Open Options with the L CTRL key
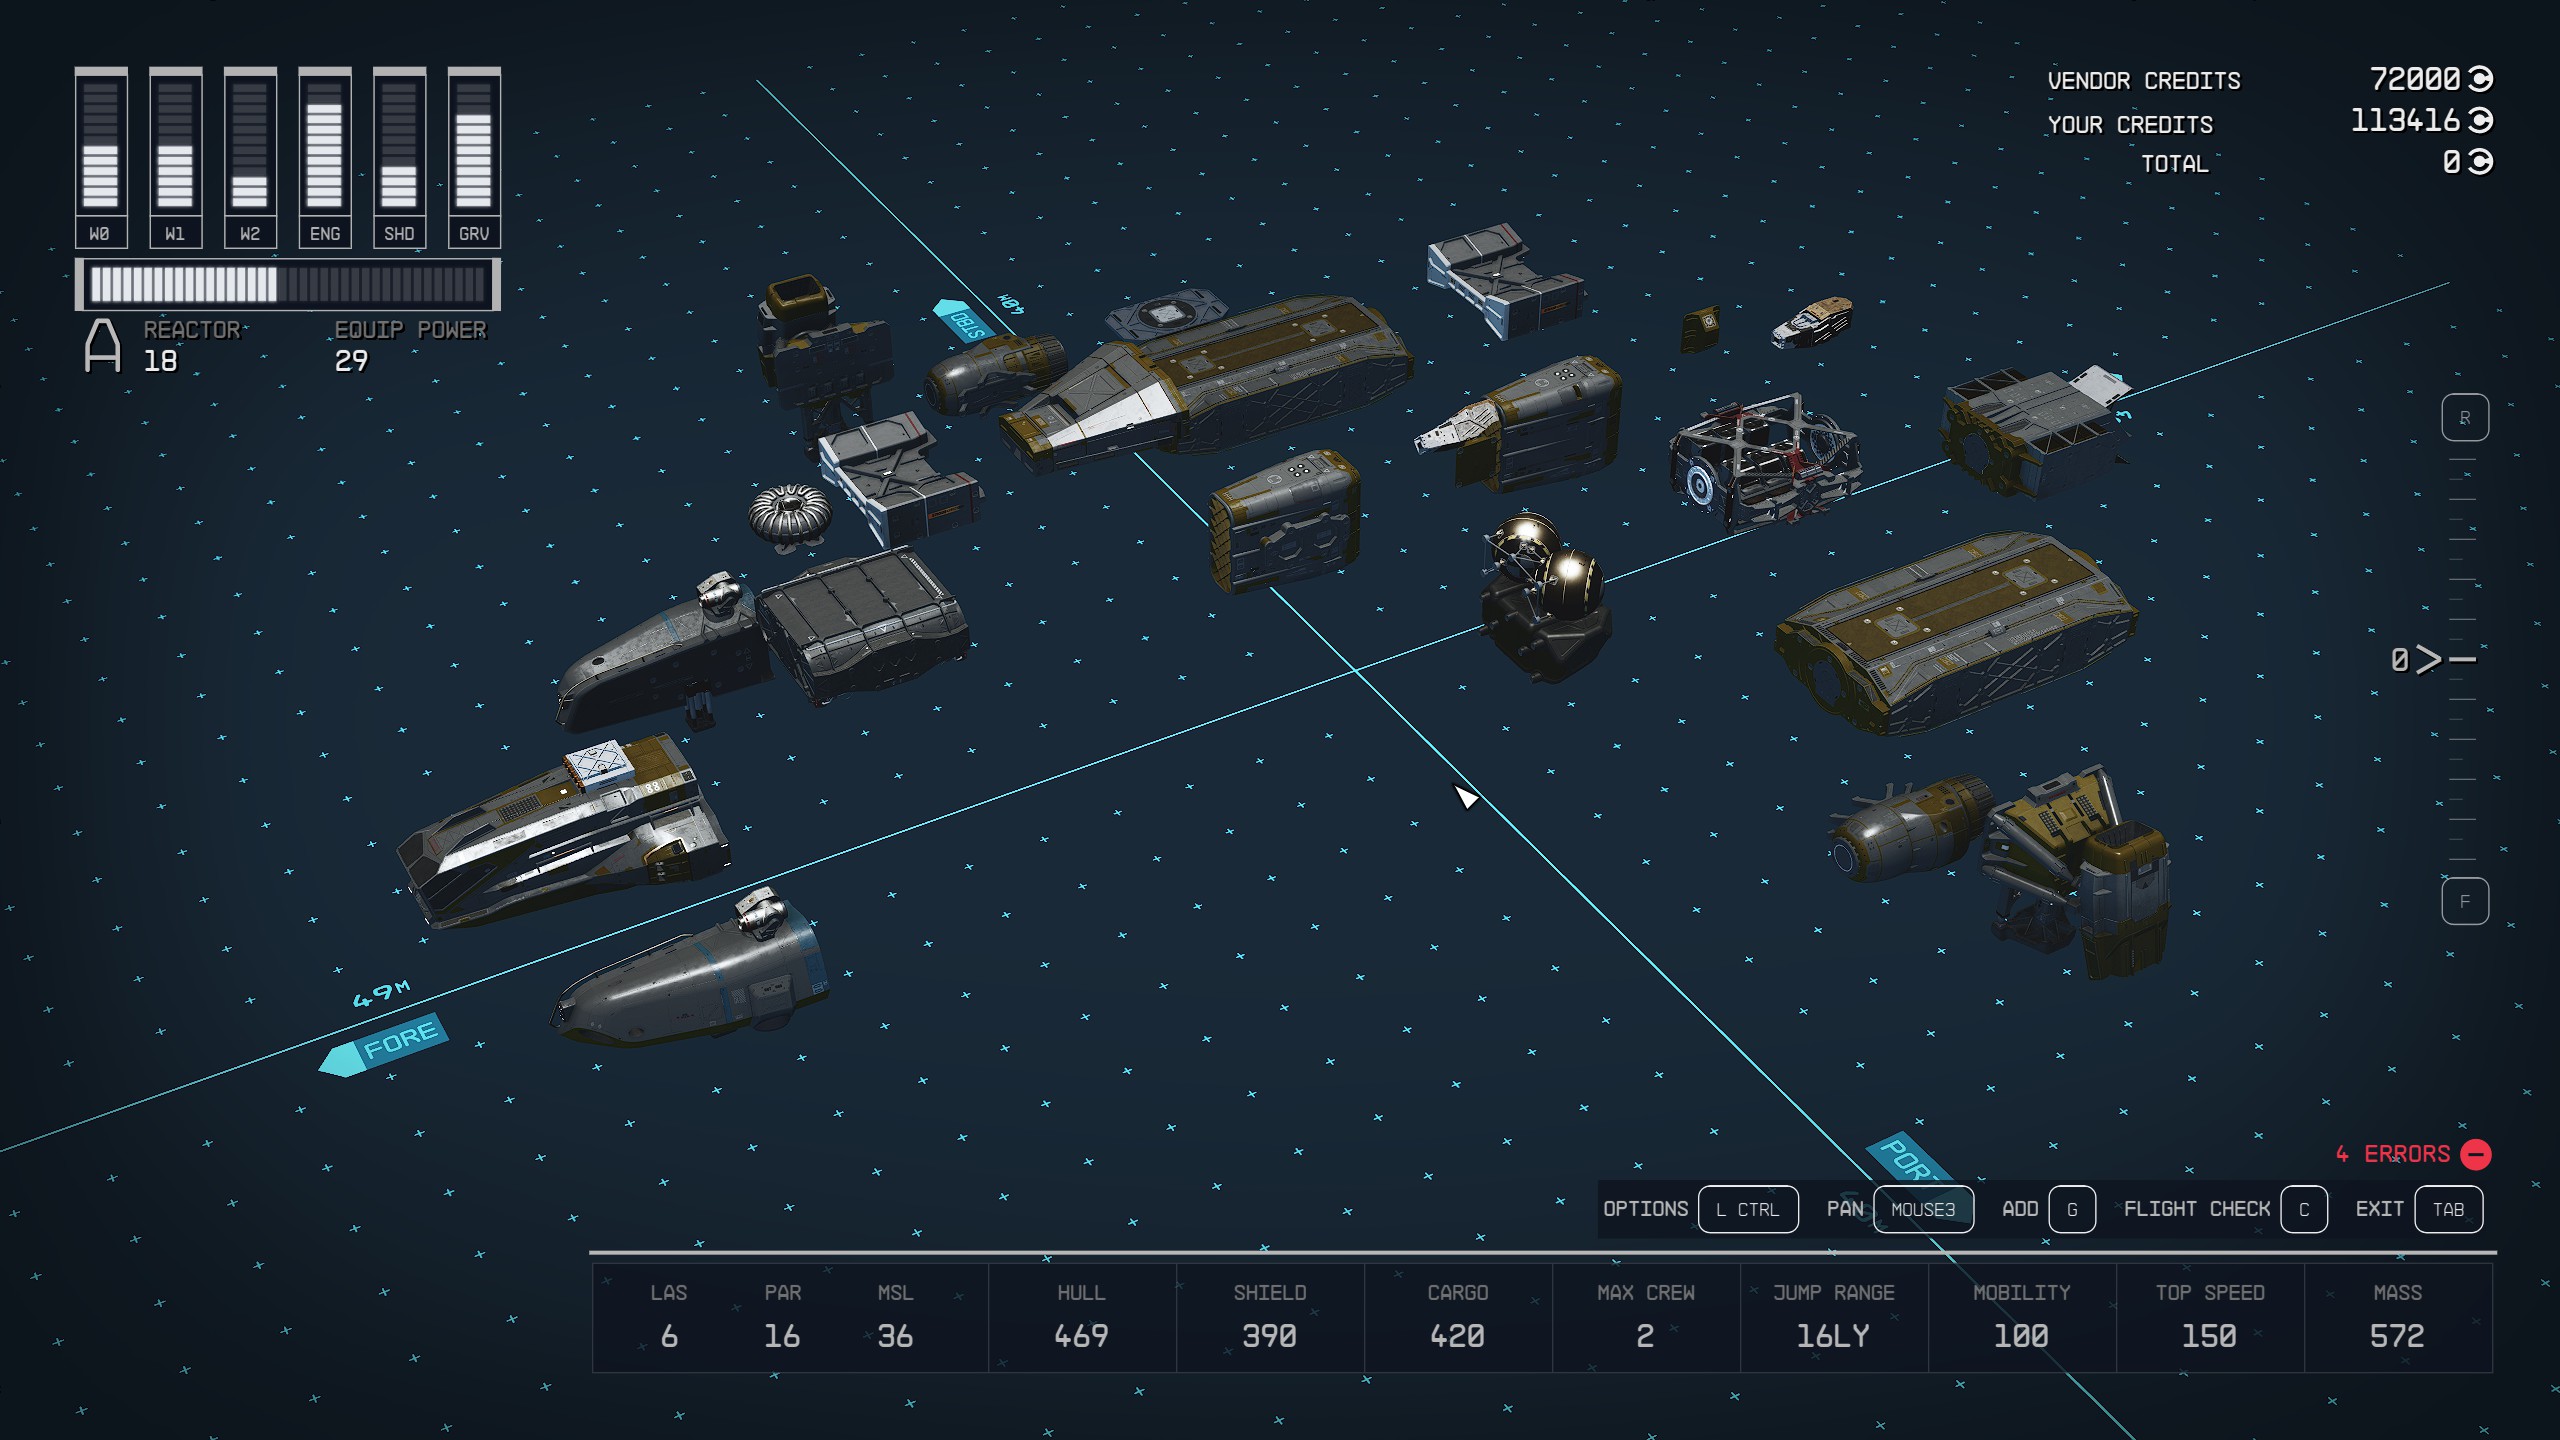This screenshot has height=1440, width=2560. click(1747, 1209)
